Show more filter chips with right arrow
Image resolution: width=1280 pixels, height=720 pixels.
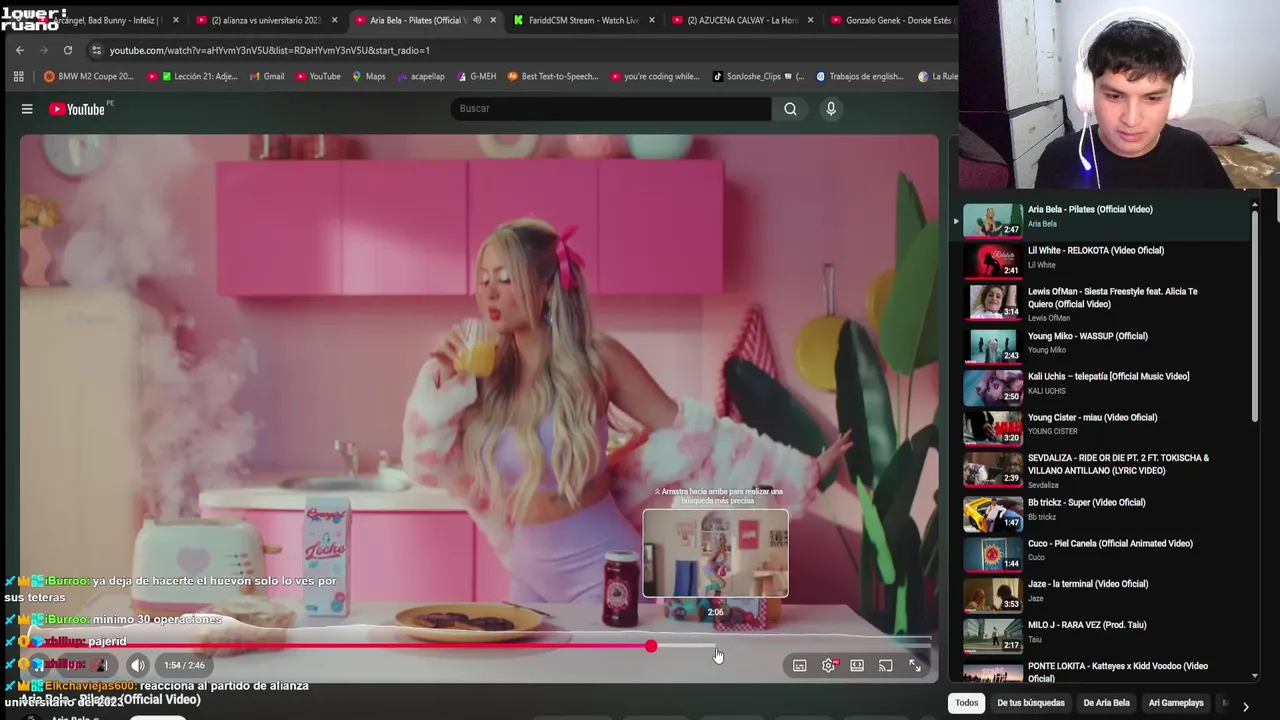coord(1245,706)
